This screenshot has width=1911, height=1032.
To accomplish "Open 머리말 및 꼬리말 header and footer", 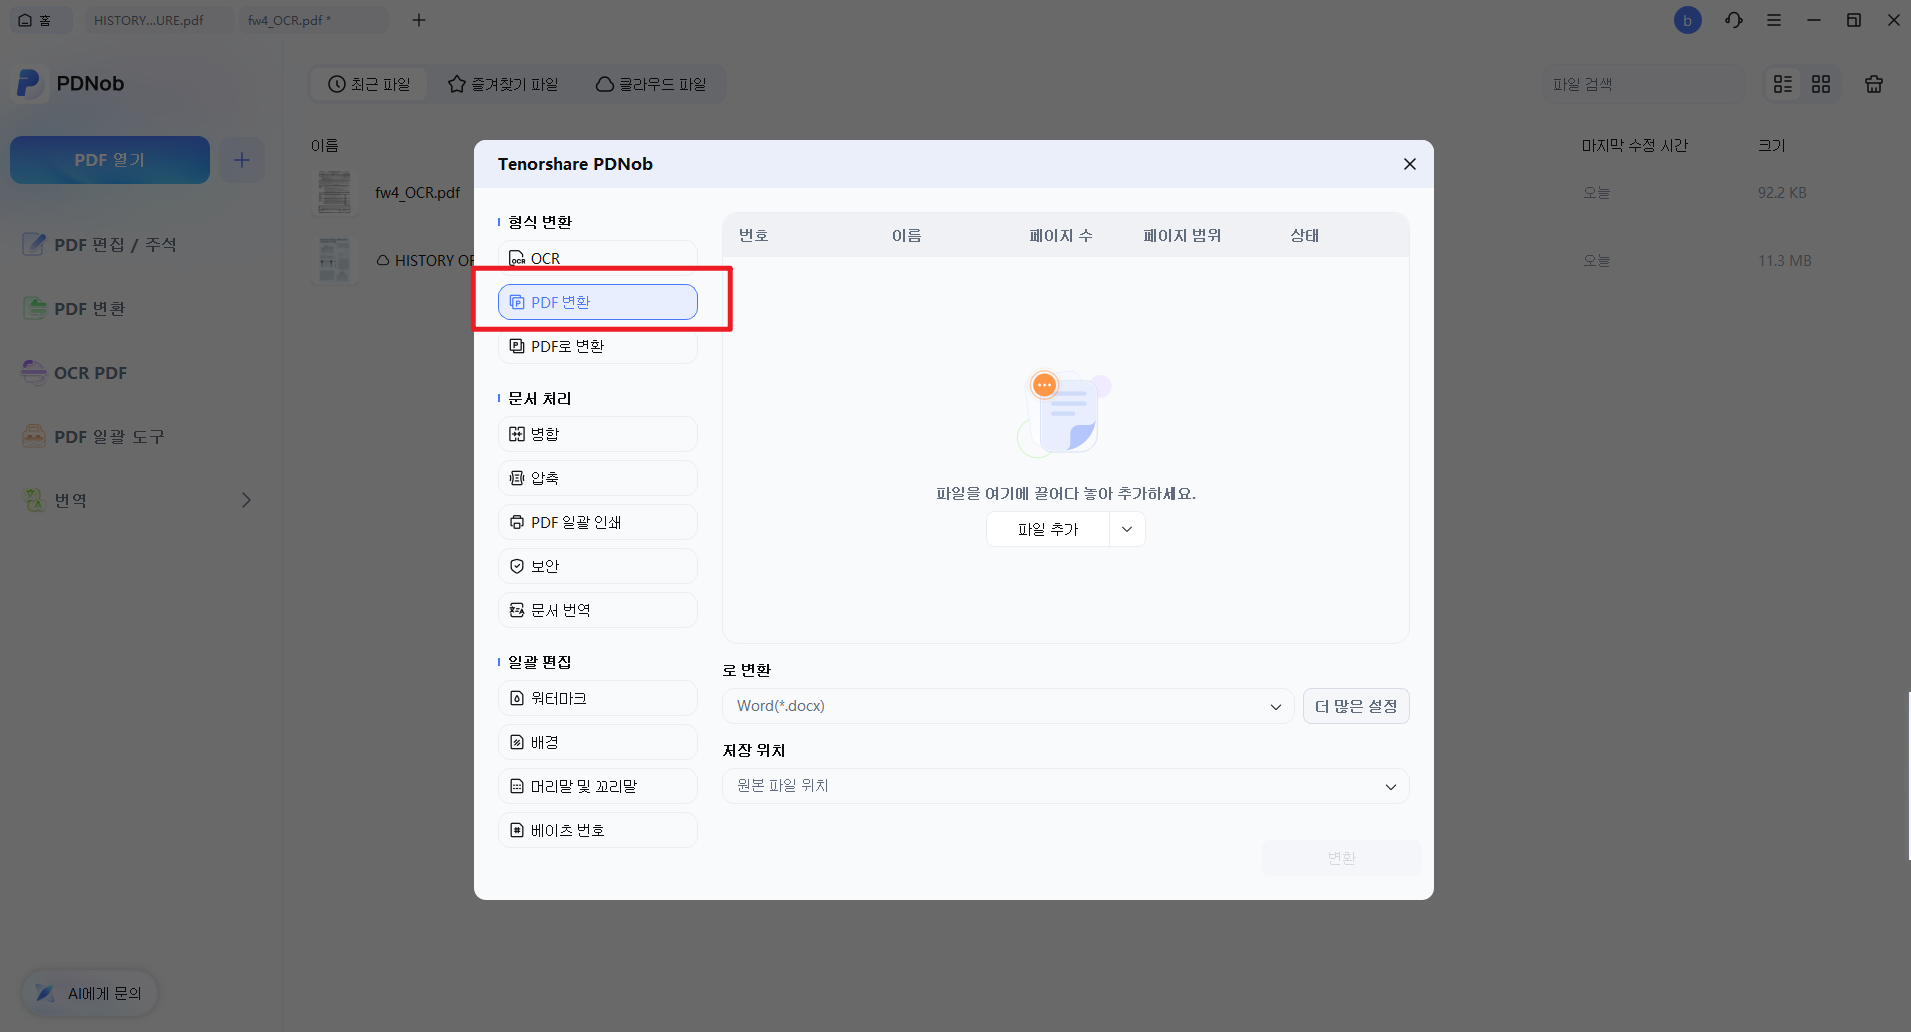I will (597, 786).
